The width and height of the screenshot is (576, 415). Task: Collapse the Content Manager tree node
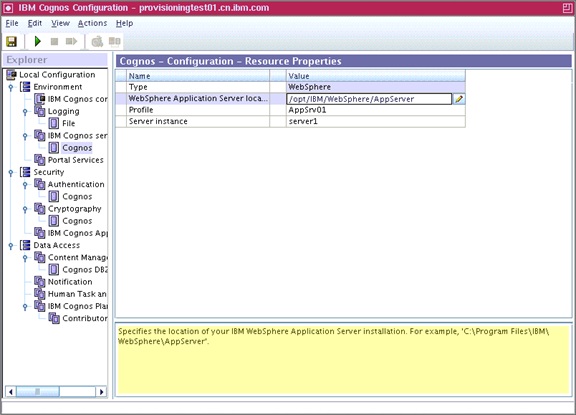click(25, 257)
